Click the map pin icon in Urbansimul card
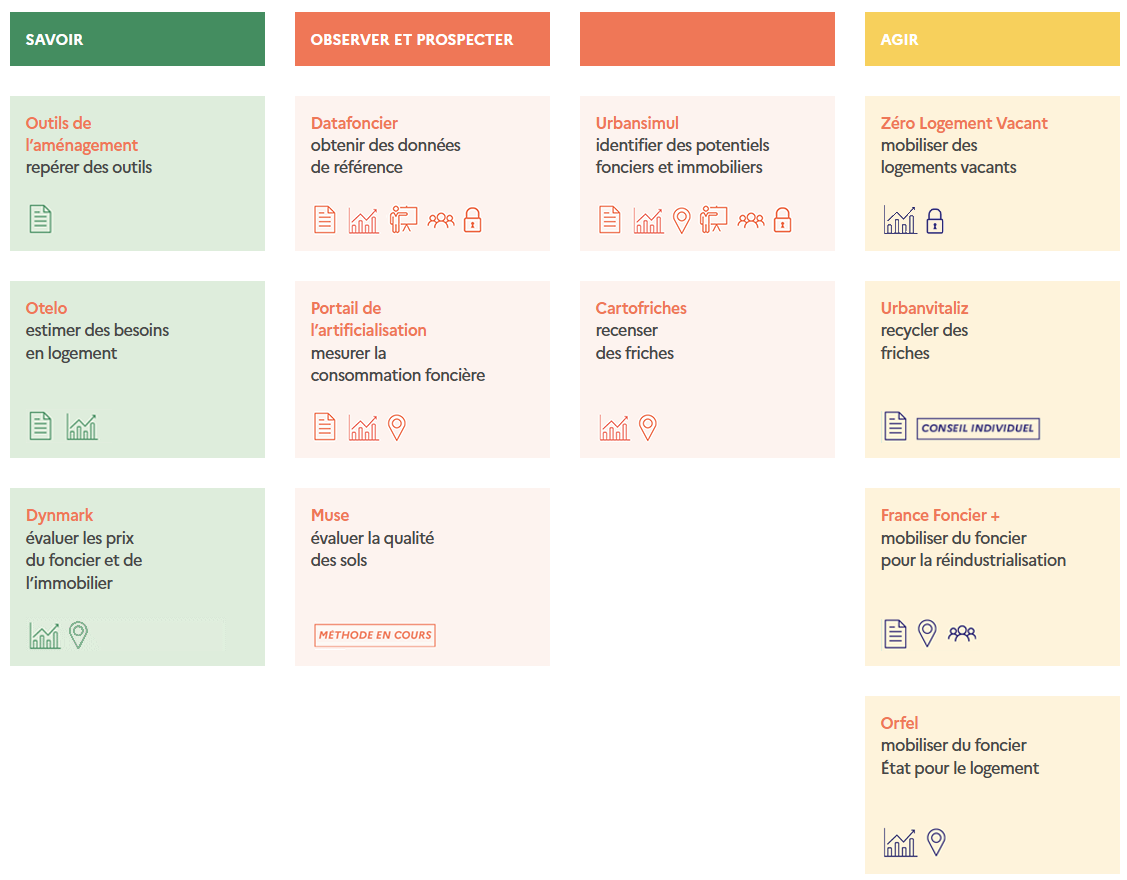The width and height of the screenshot is (1127, 880). (x=681, y=220)
